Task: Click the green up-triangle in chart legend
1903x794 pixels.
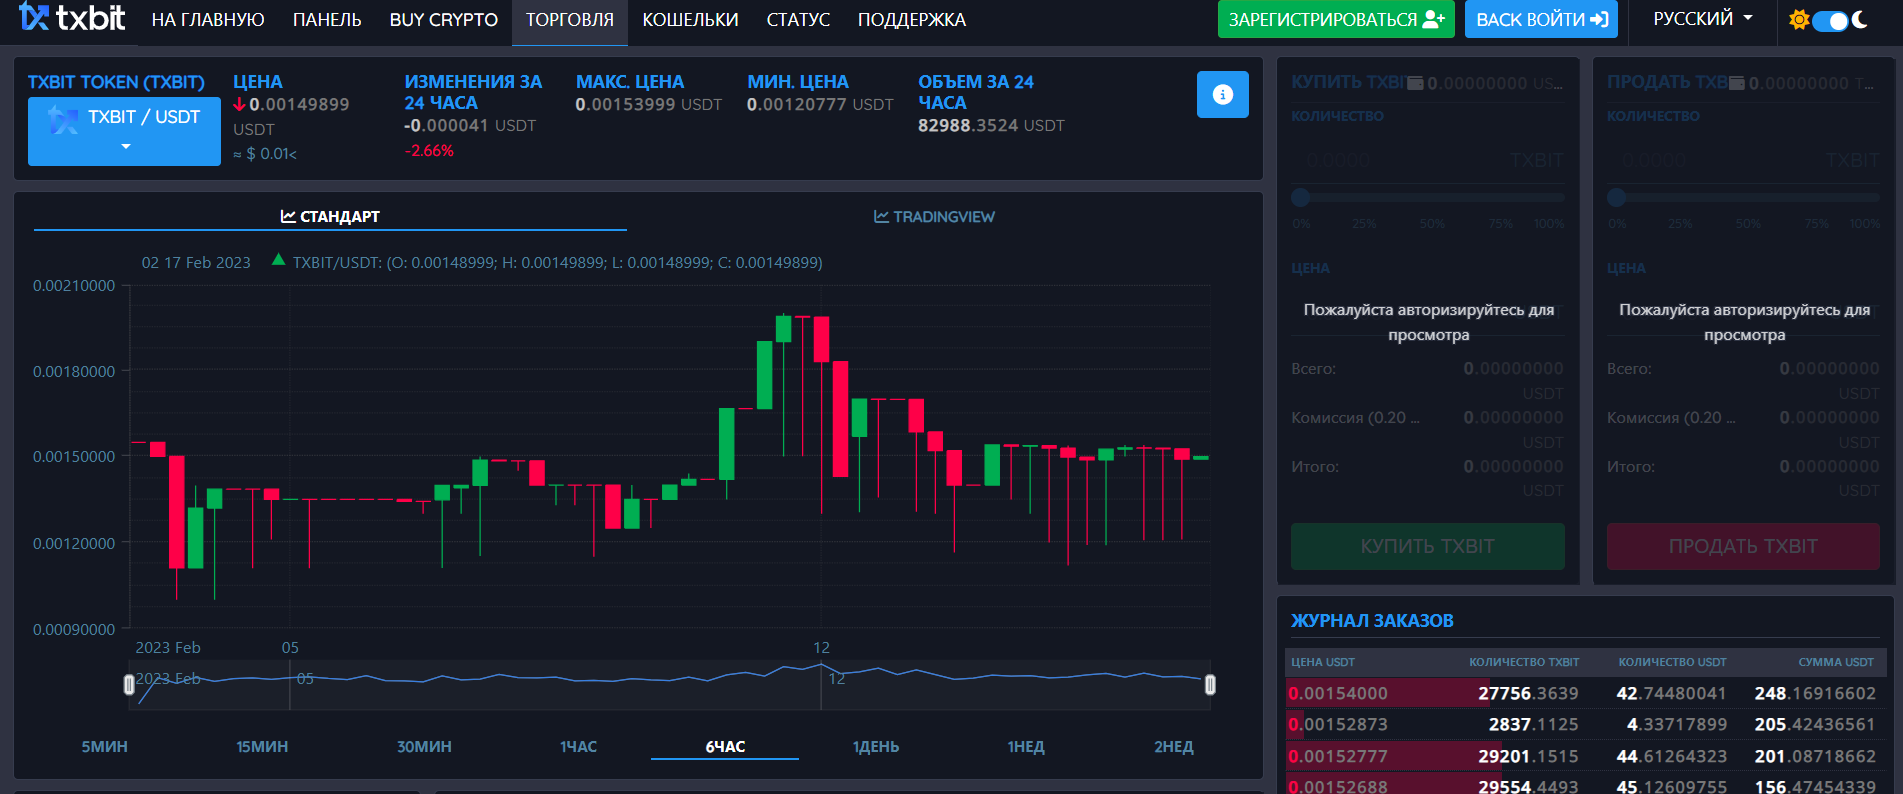Action: tap(278, 260)
